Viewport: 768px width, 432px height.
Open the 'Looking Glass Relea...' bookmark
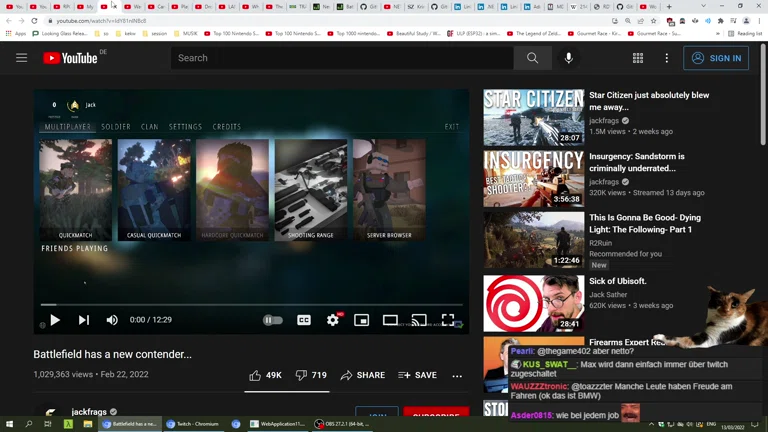[x=60, y=33]
